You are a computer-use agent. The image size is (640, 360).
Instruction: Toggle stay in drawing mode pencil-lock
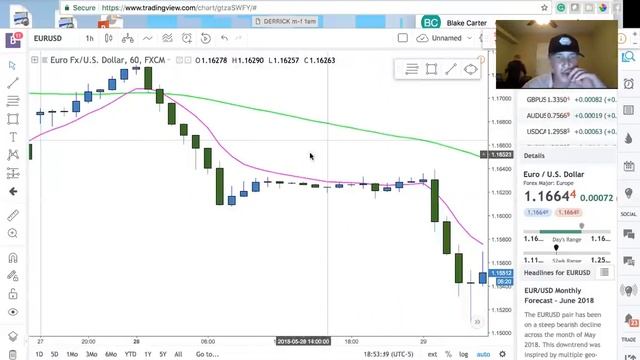(x=13, y=276)
